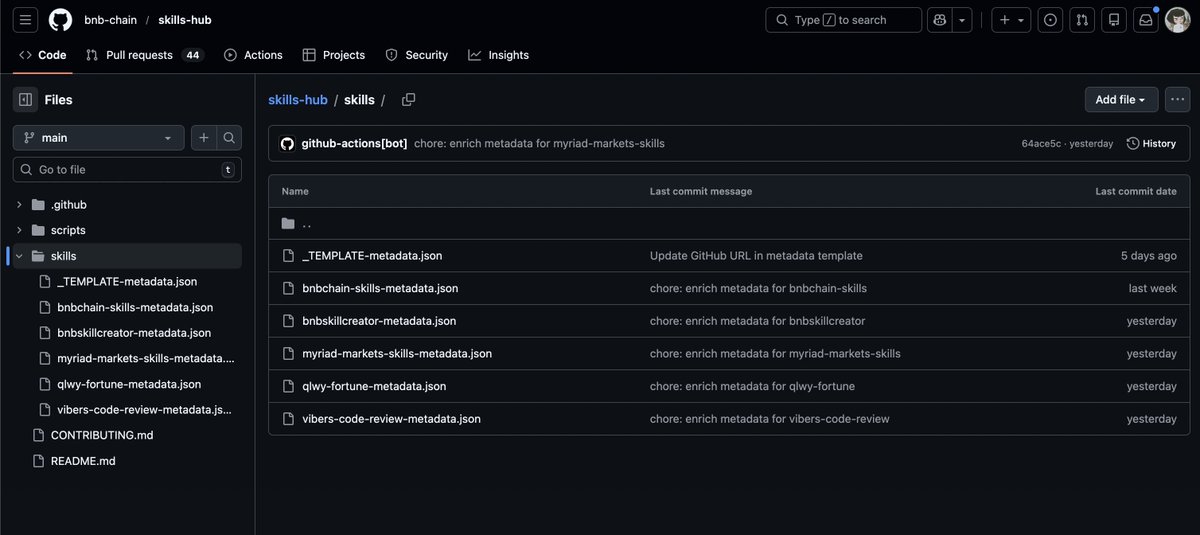Open the hamburger navigation menu

[x=26, y=20]
